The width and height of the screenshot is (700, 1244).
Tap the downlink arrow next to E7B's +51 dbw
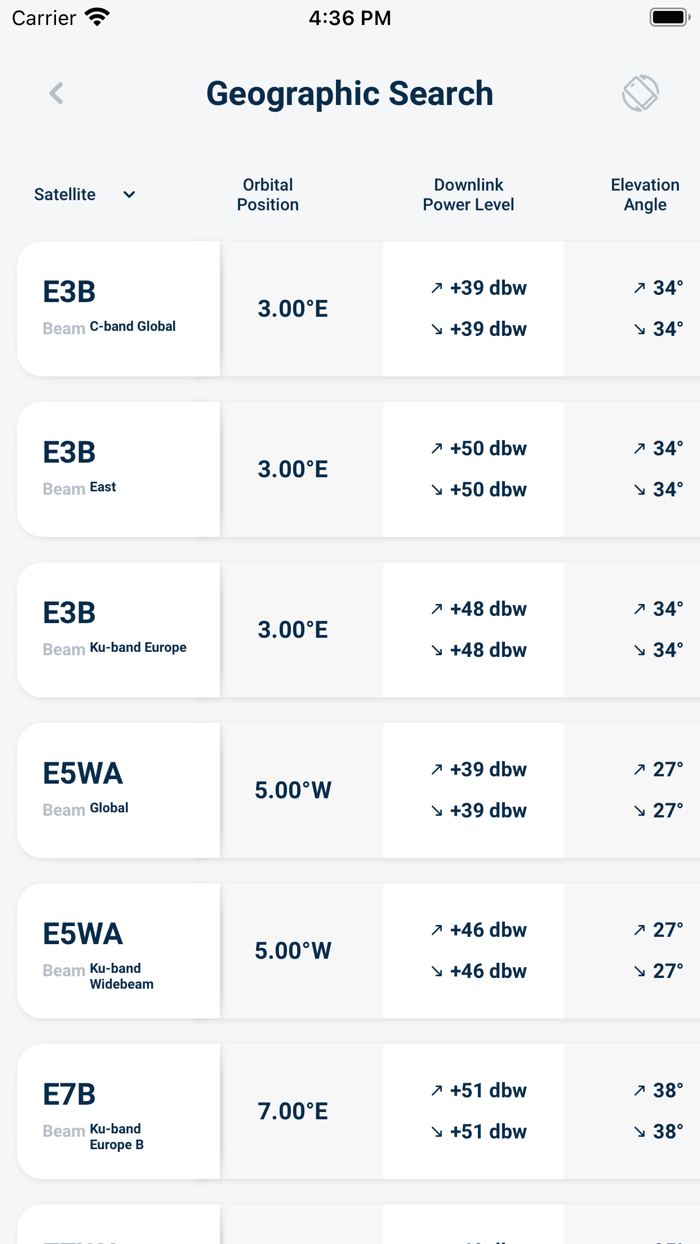pos(436,1131)
